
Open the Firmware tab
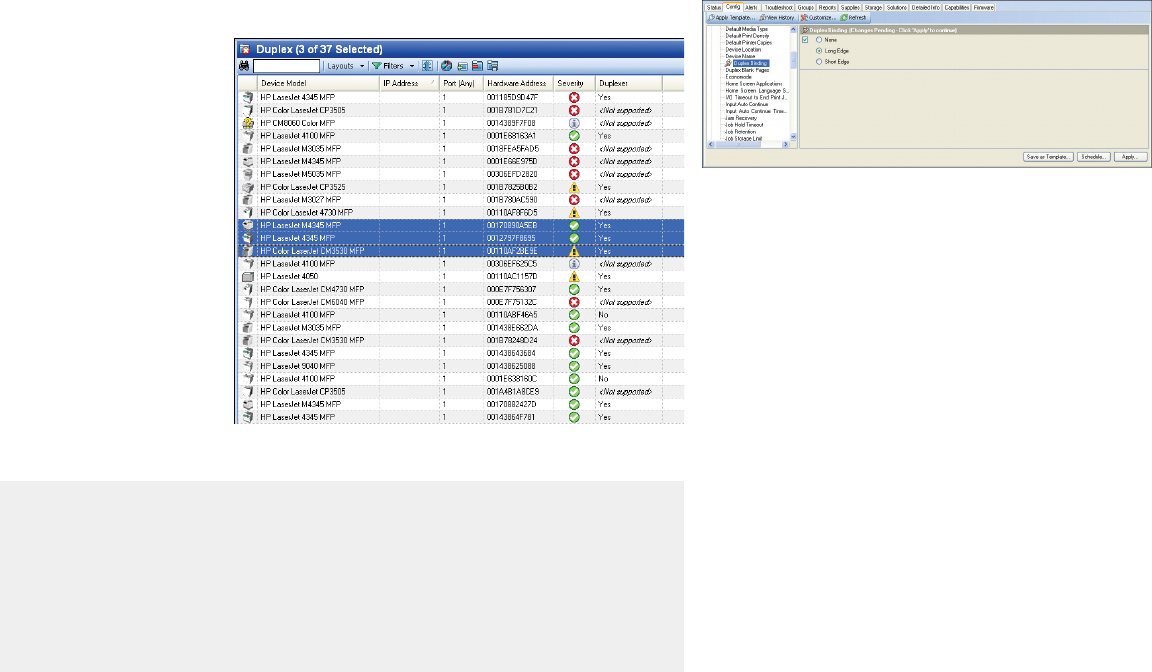(x=983, y=7)
